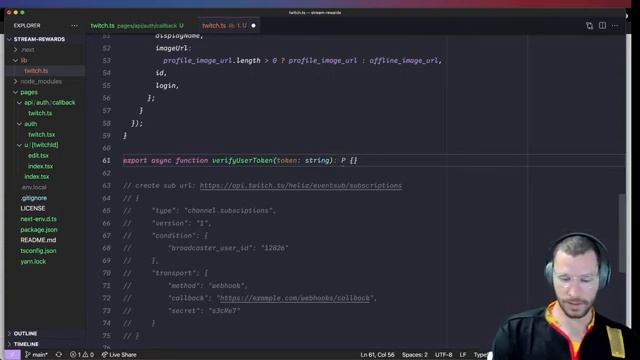
Task: Open the .env.local file
Action: pos(34,187)
